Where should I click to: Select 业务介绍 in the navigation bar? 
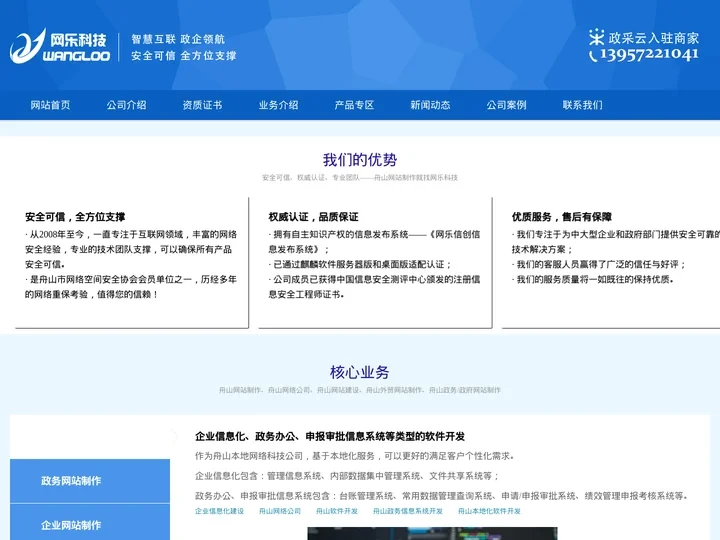[278, 105]
